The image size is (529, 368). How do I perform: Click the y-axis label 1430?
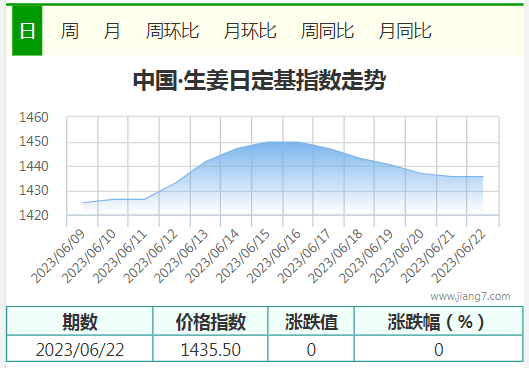pyautogui.click(x=34, y=191)
